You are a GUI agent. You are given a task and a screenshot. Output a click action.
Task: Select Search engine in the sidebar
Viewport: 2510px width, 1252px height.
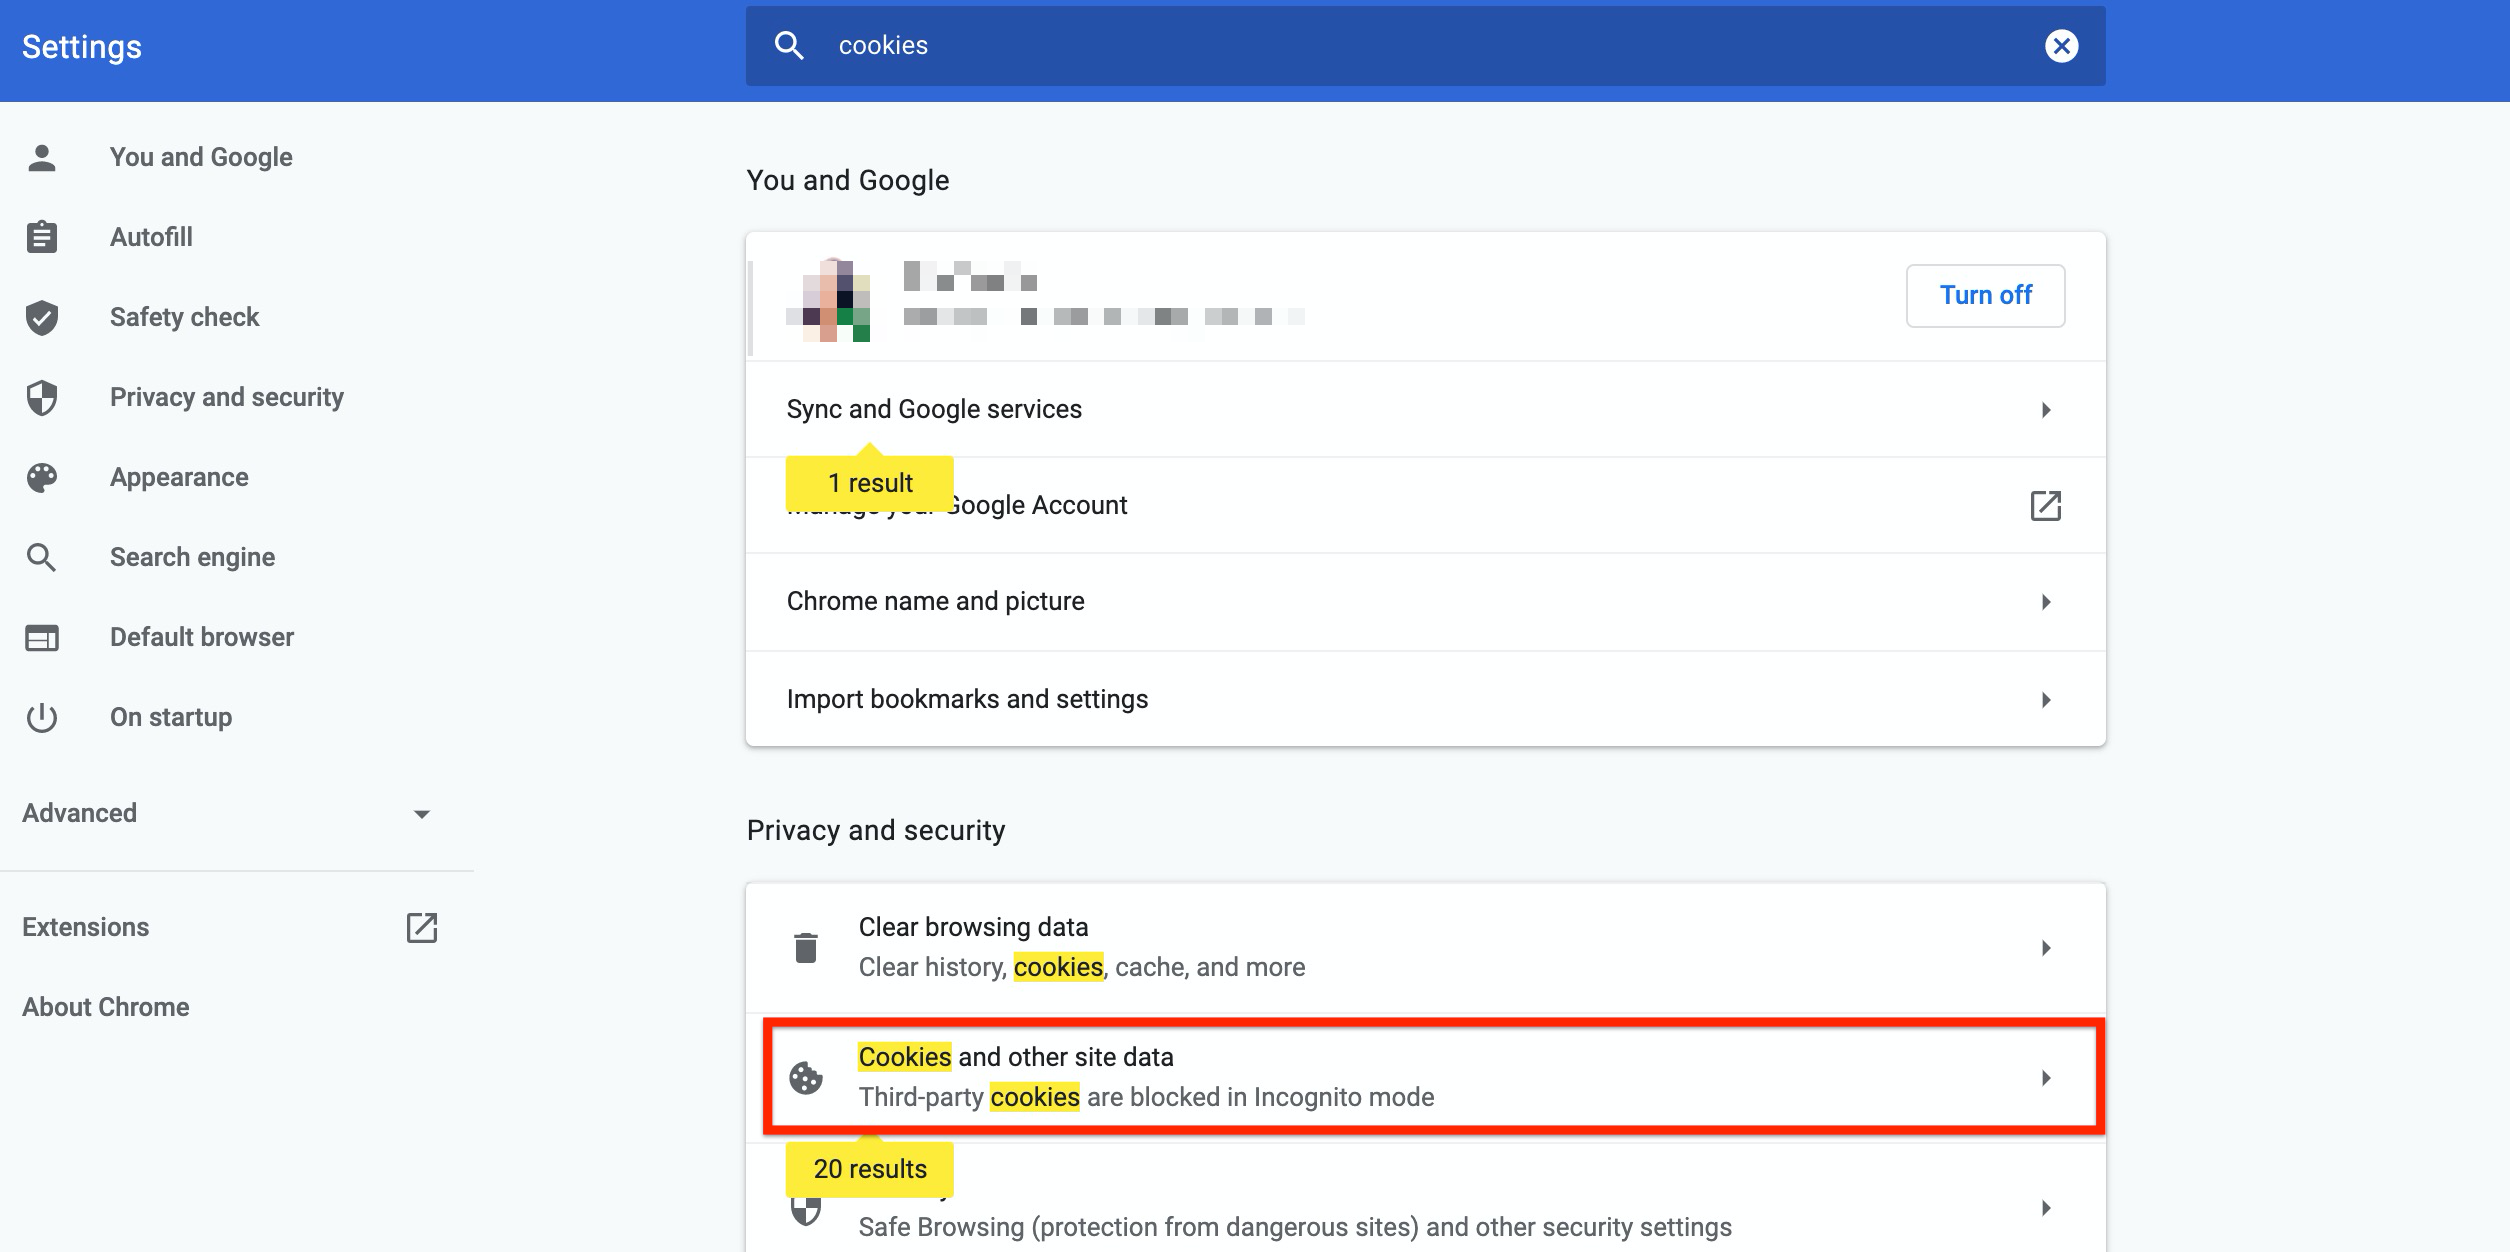pos(192,557)
